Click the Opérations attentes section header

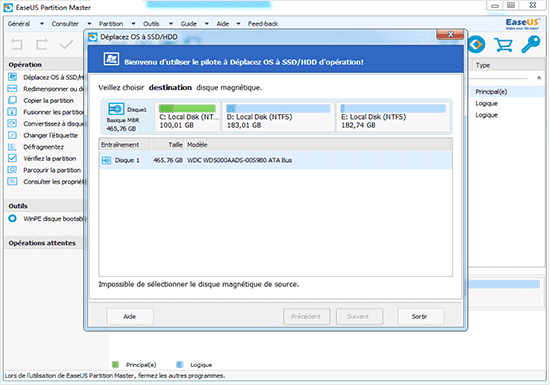[44, 243]
